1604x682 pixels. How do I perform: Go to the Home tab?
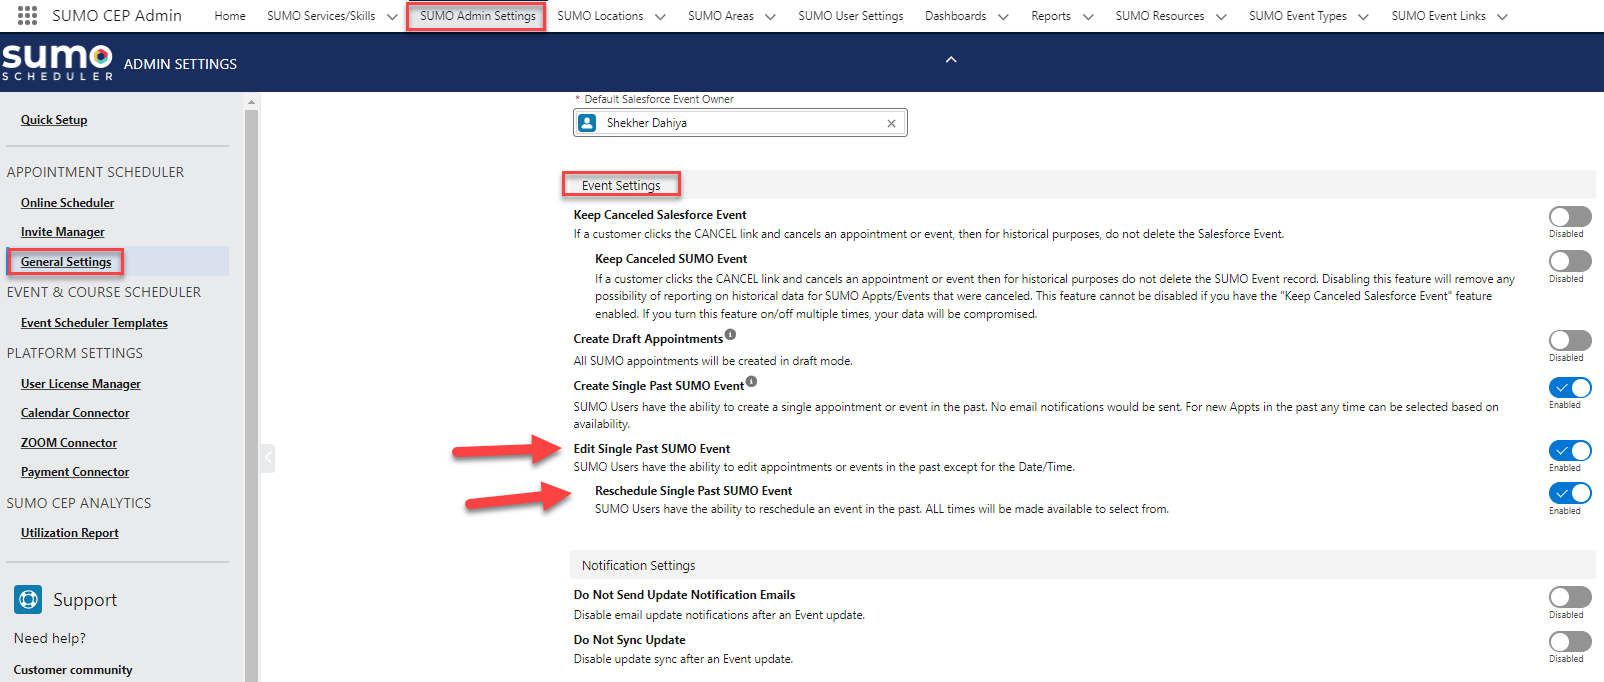(x=230, y=16)
